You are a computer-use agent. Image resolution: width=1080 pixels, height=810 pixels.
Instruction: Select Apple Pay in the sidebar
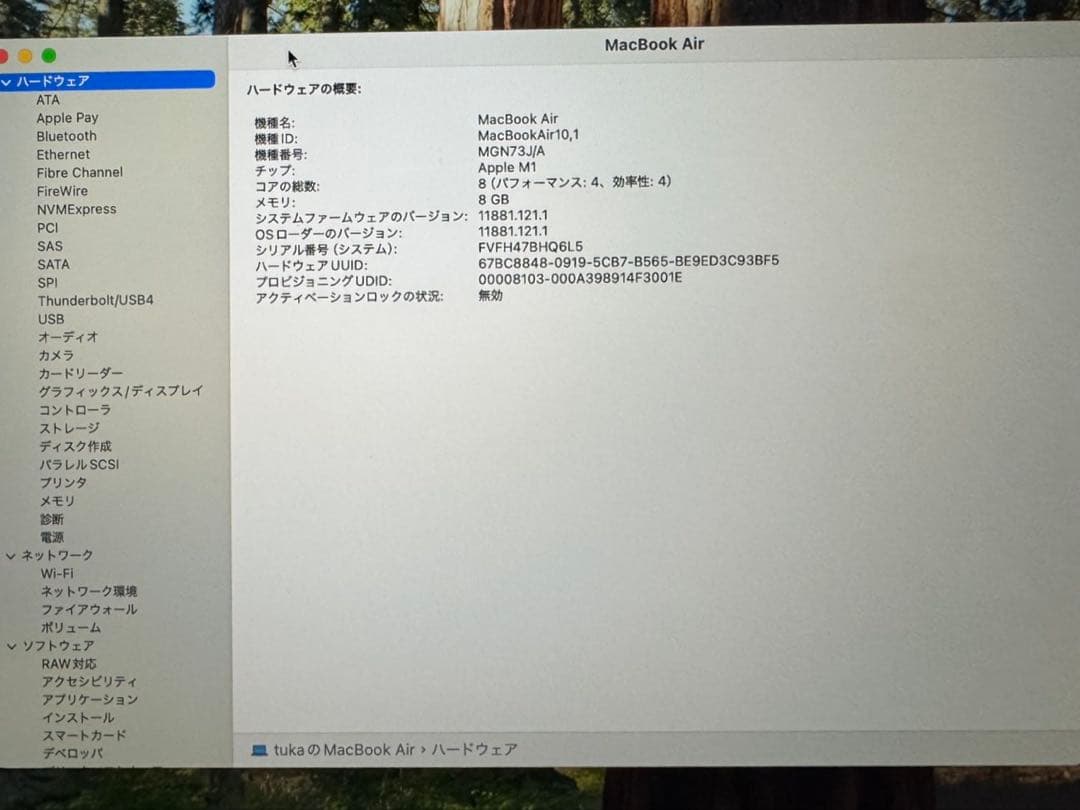pos(67,118)
